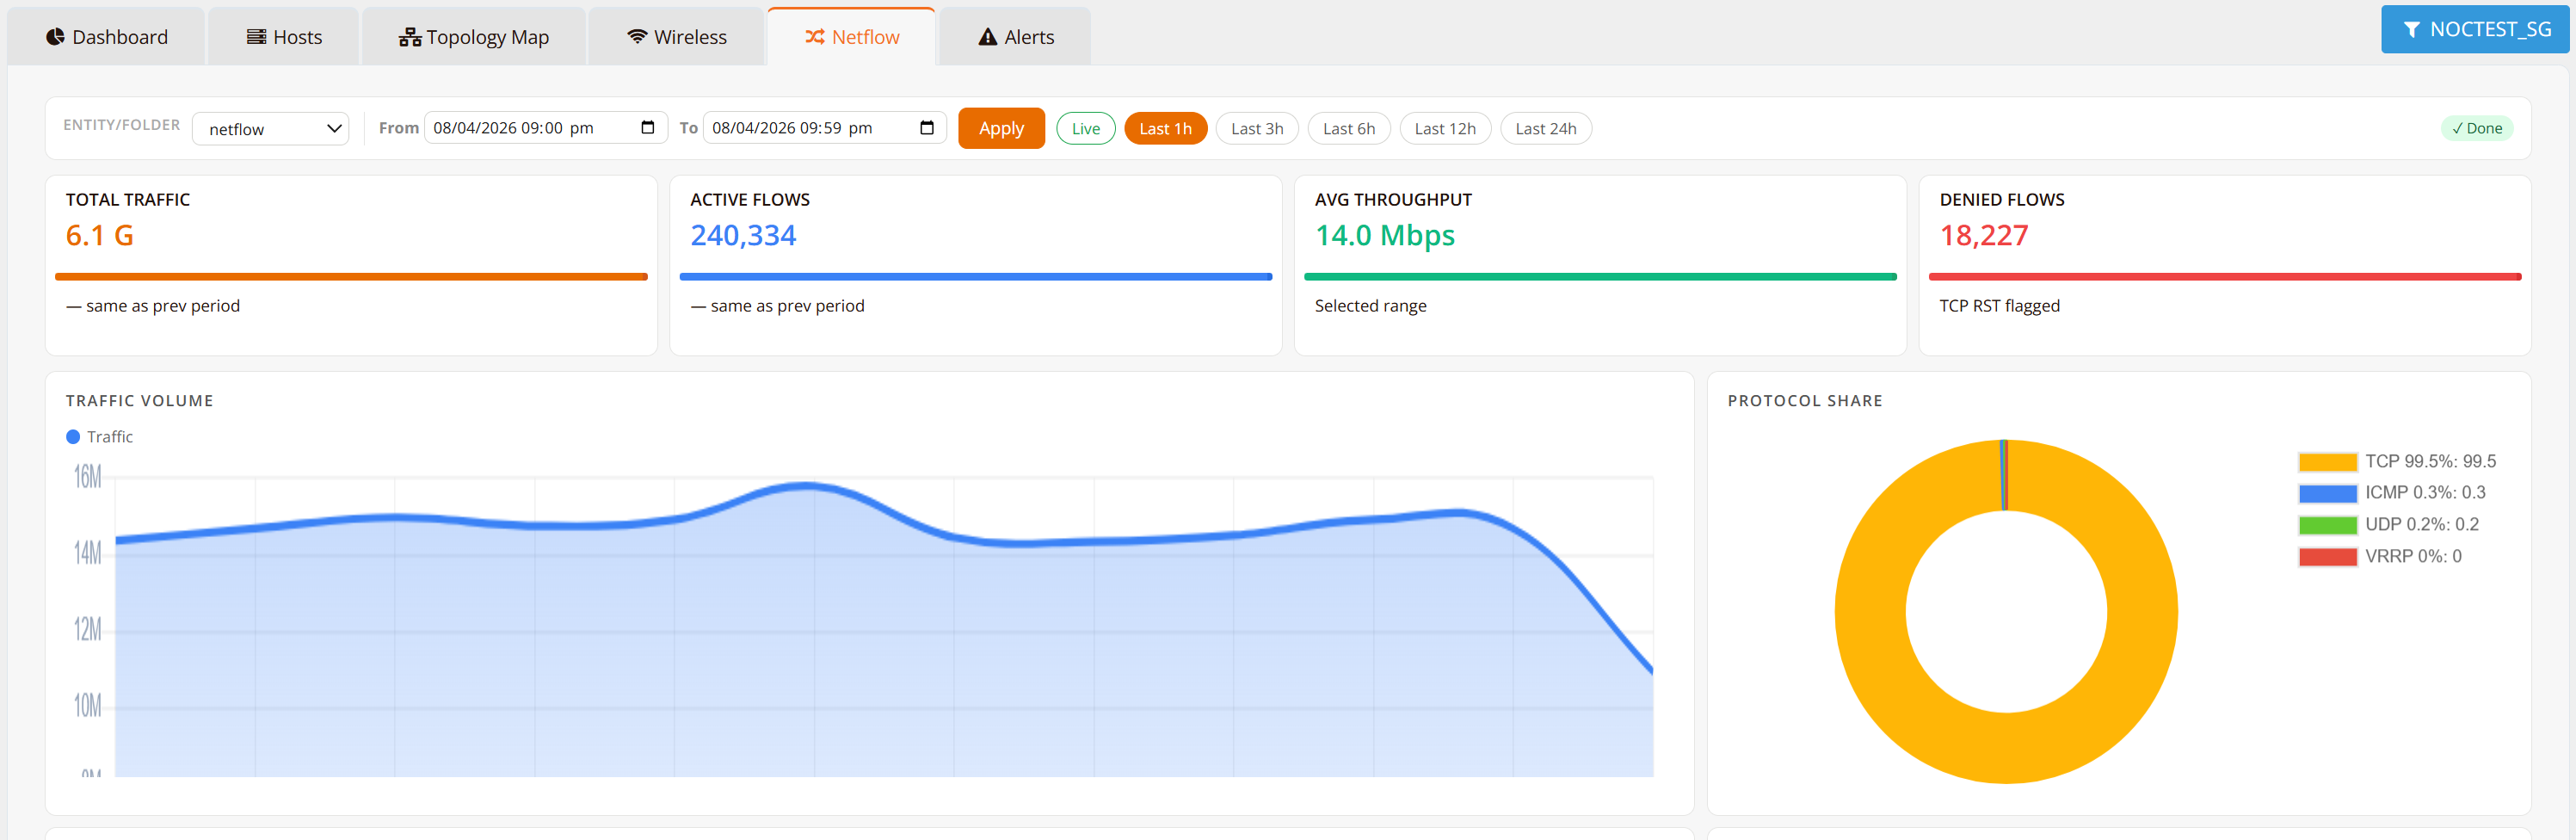Click the Wireless wifi icon
This screenshot has width=2576, height=840.
(x=637, y=37)
